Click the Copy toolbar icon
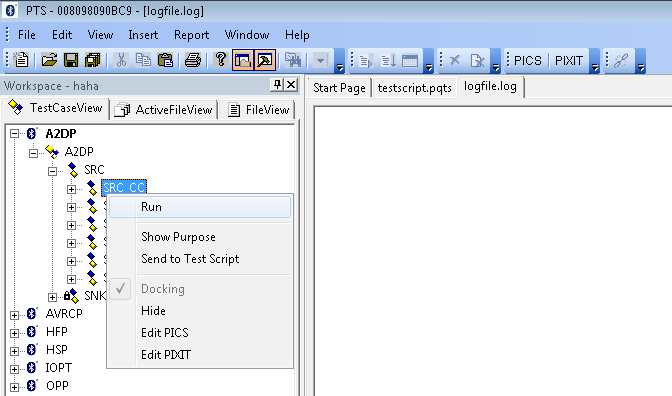The image size is (672, 396). click(x=143, y=60)
